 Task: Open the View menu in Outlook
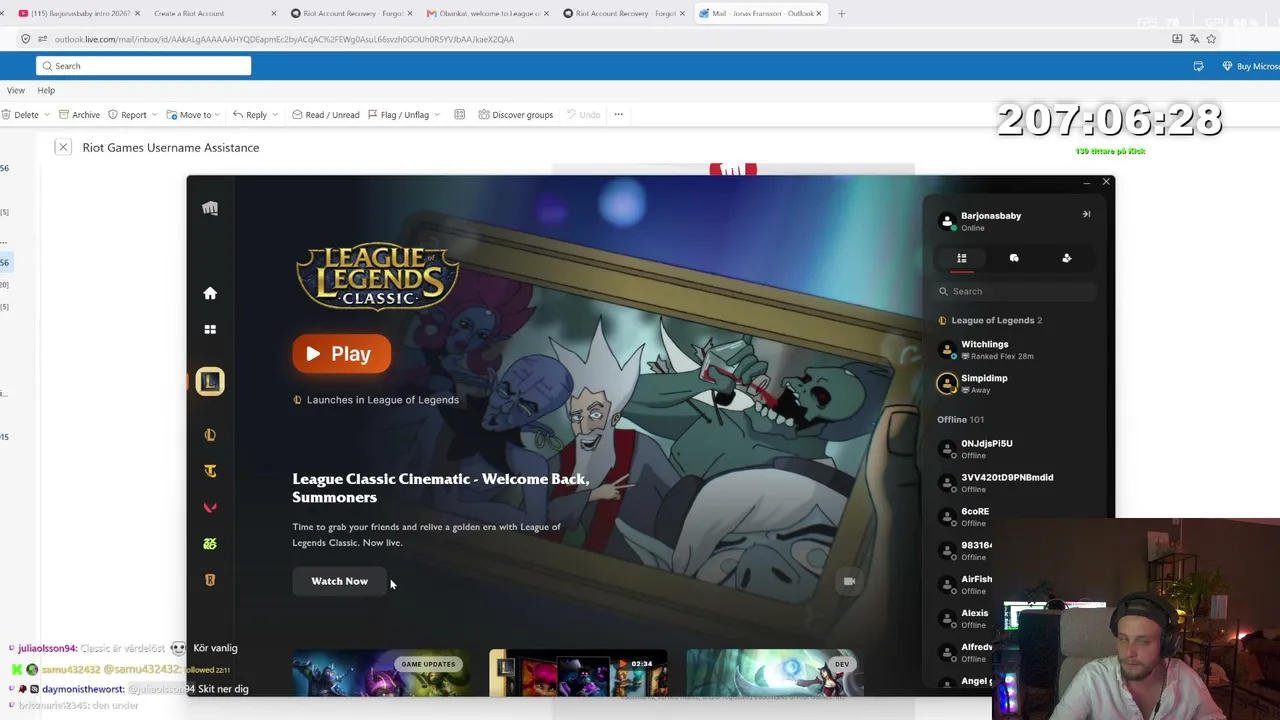(x=16, y=90)
